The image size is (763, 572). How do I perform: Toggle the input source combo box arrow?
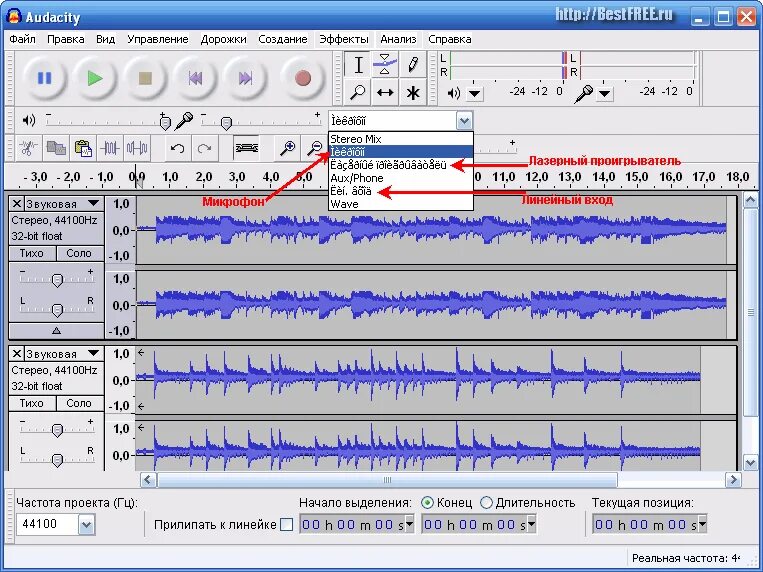[464, 120]
